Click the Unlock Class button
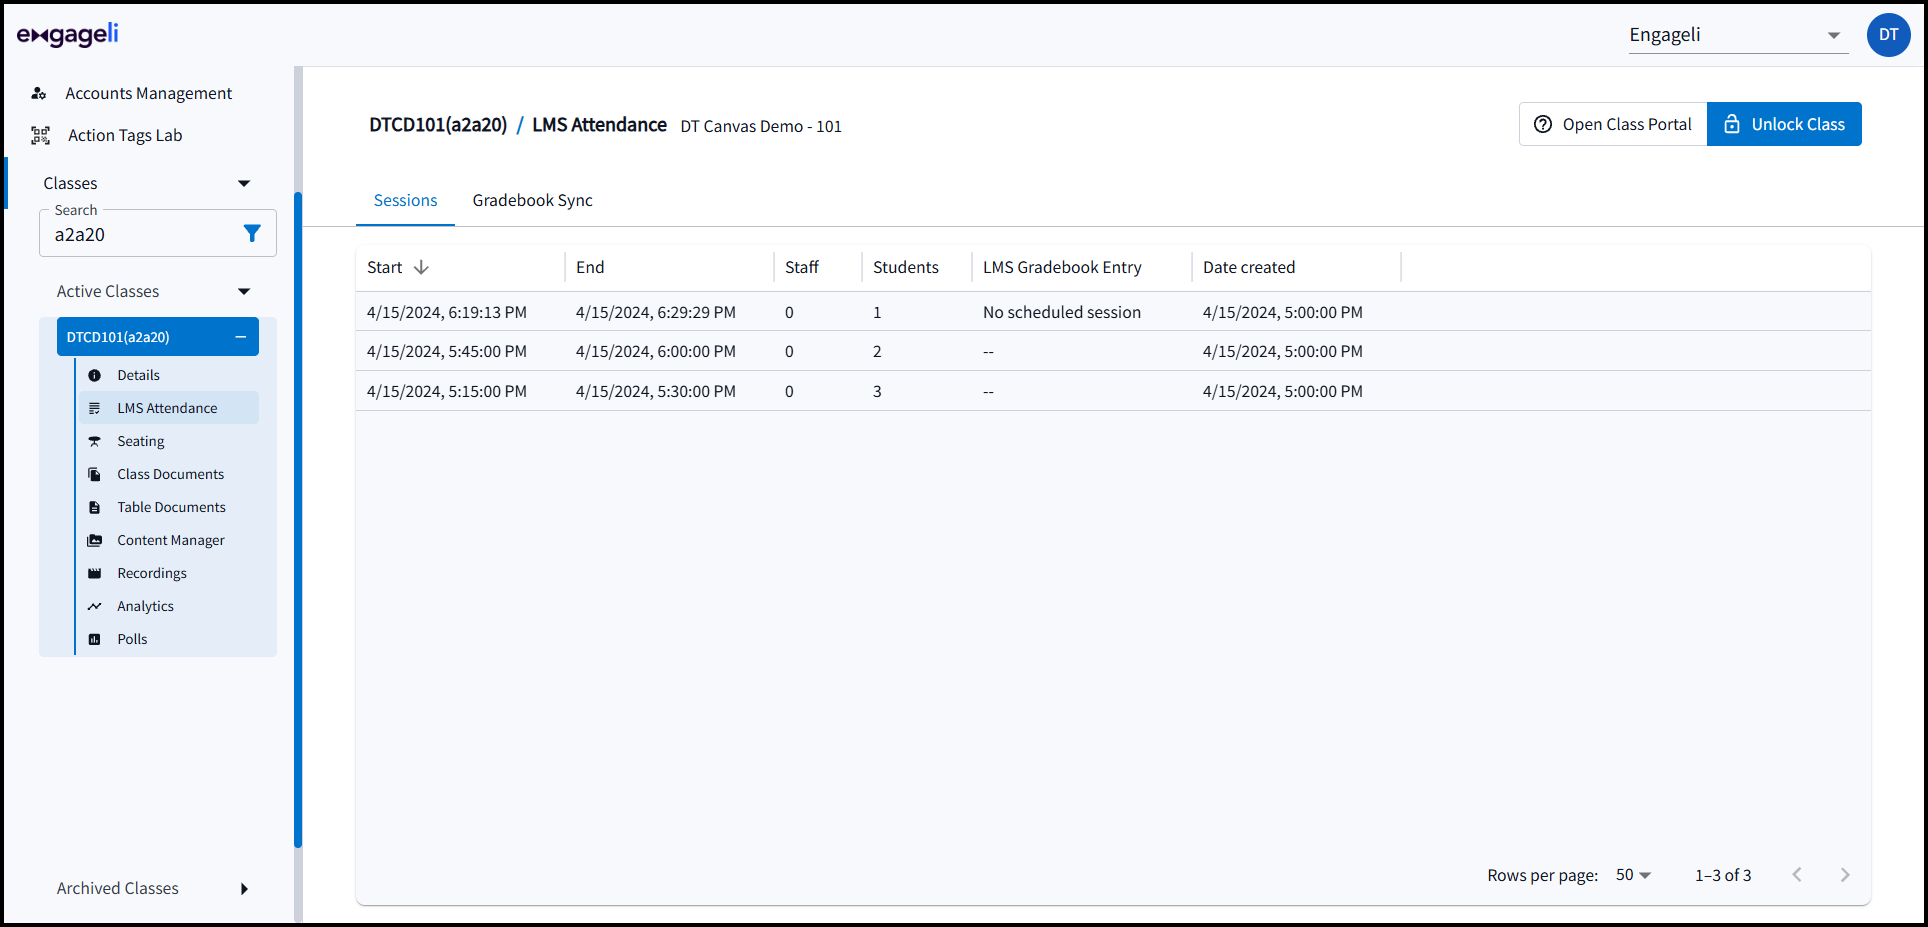This screenshot has height=927, width=1928. pos(1783,124)
